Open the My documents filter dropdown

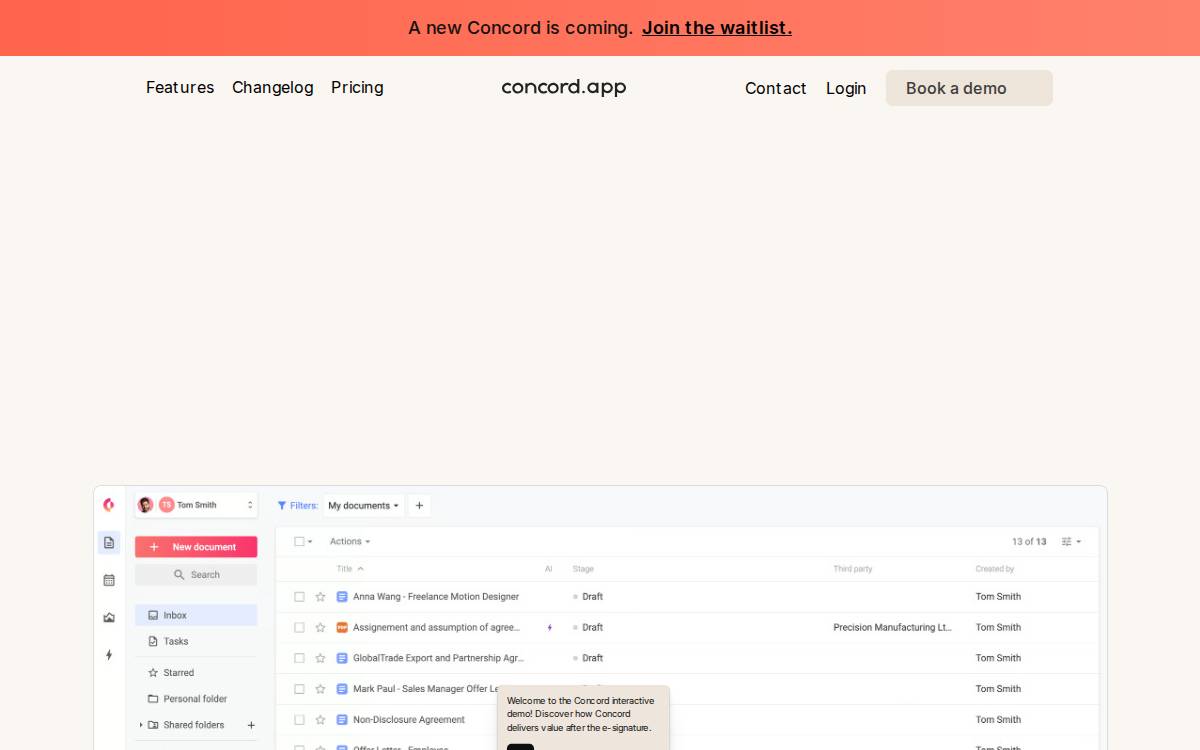(364, 506)
